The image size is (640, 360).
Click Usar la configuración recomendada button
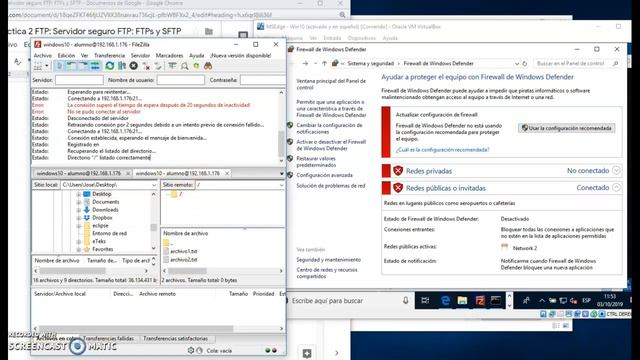567,128
